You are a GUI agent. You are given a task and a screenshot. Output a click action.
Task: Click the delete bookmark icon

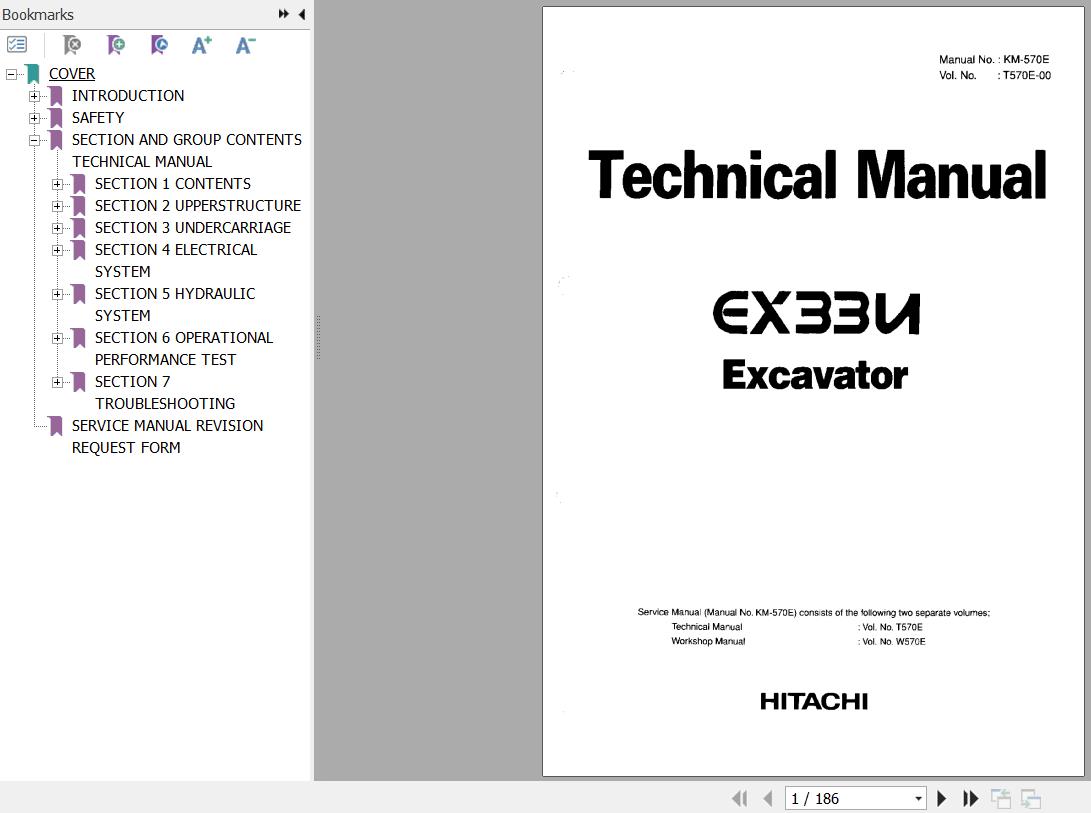pos(72,45)
